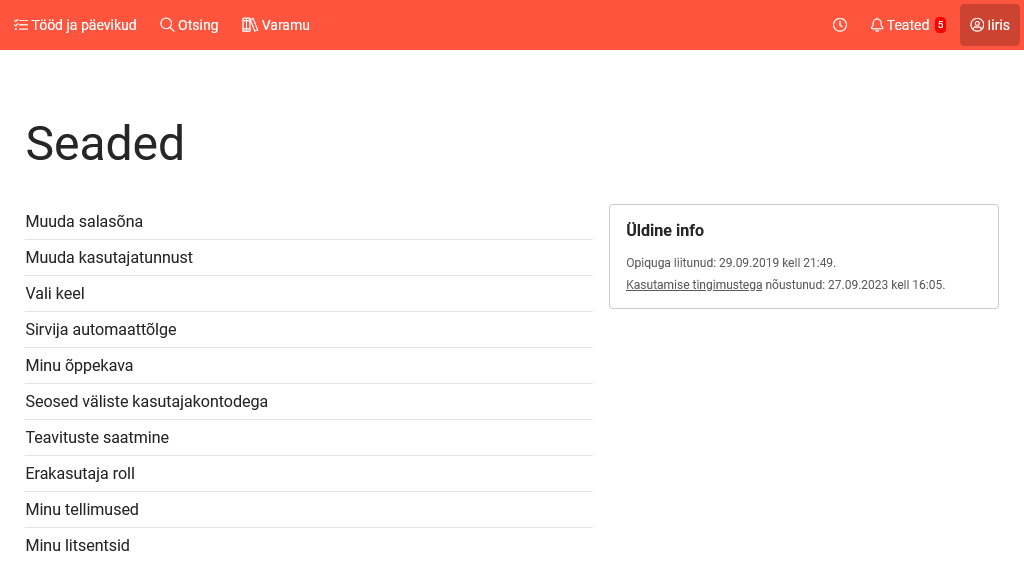
Task: Open Kasutamise tingimustega terms link
Action: [x=694, y=285]
